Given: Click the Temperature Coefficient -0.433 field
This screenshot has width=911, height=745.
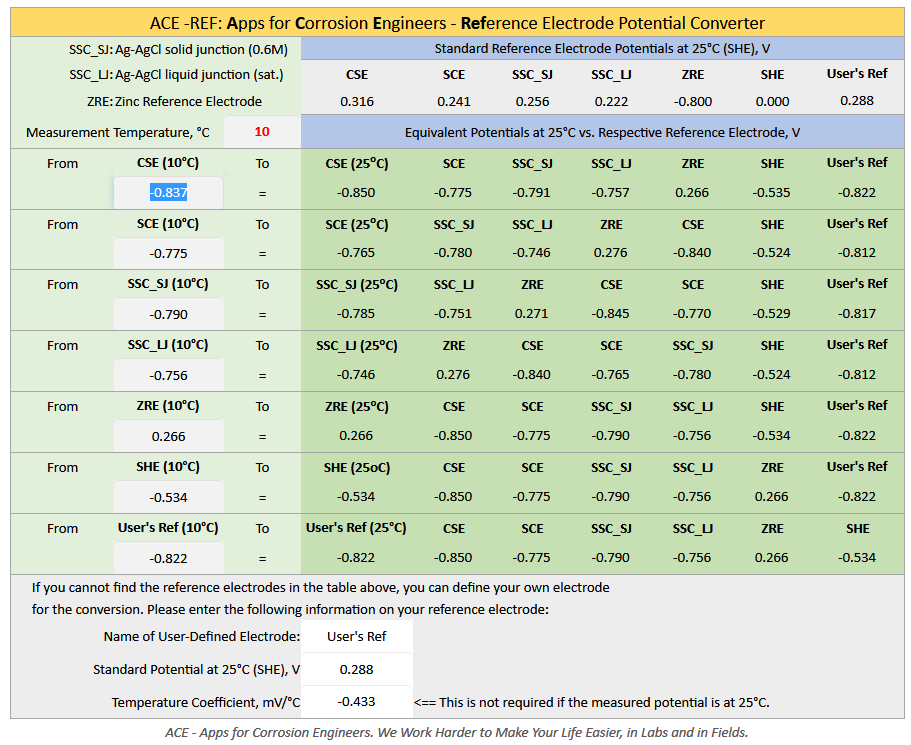Looking at the screenshot, I should point(356,702).
